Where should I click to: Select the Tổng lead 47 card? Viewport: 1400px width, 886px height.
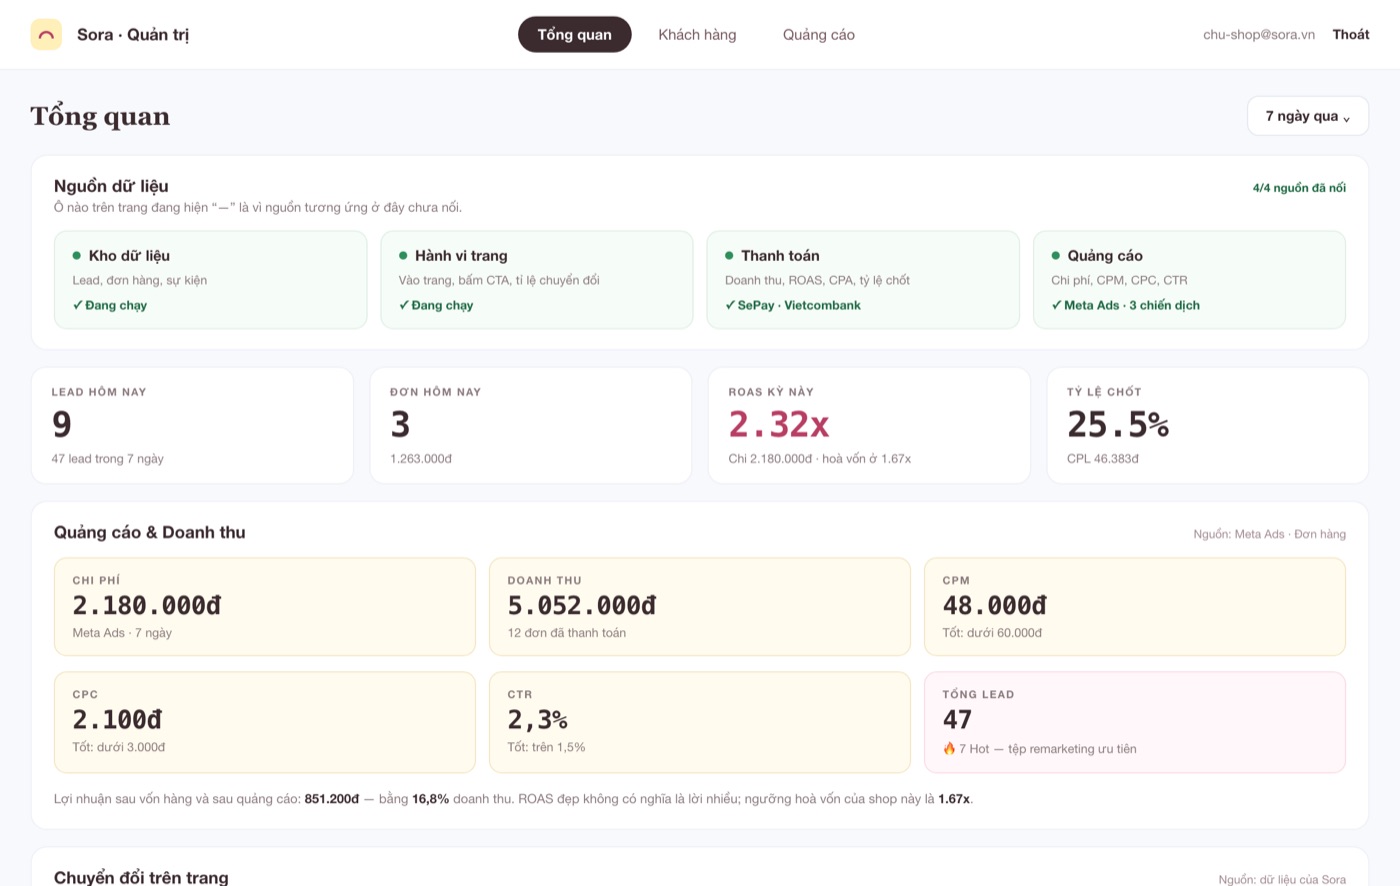(x=1135, y=722)
